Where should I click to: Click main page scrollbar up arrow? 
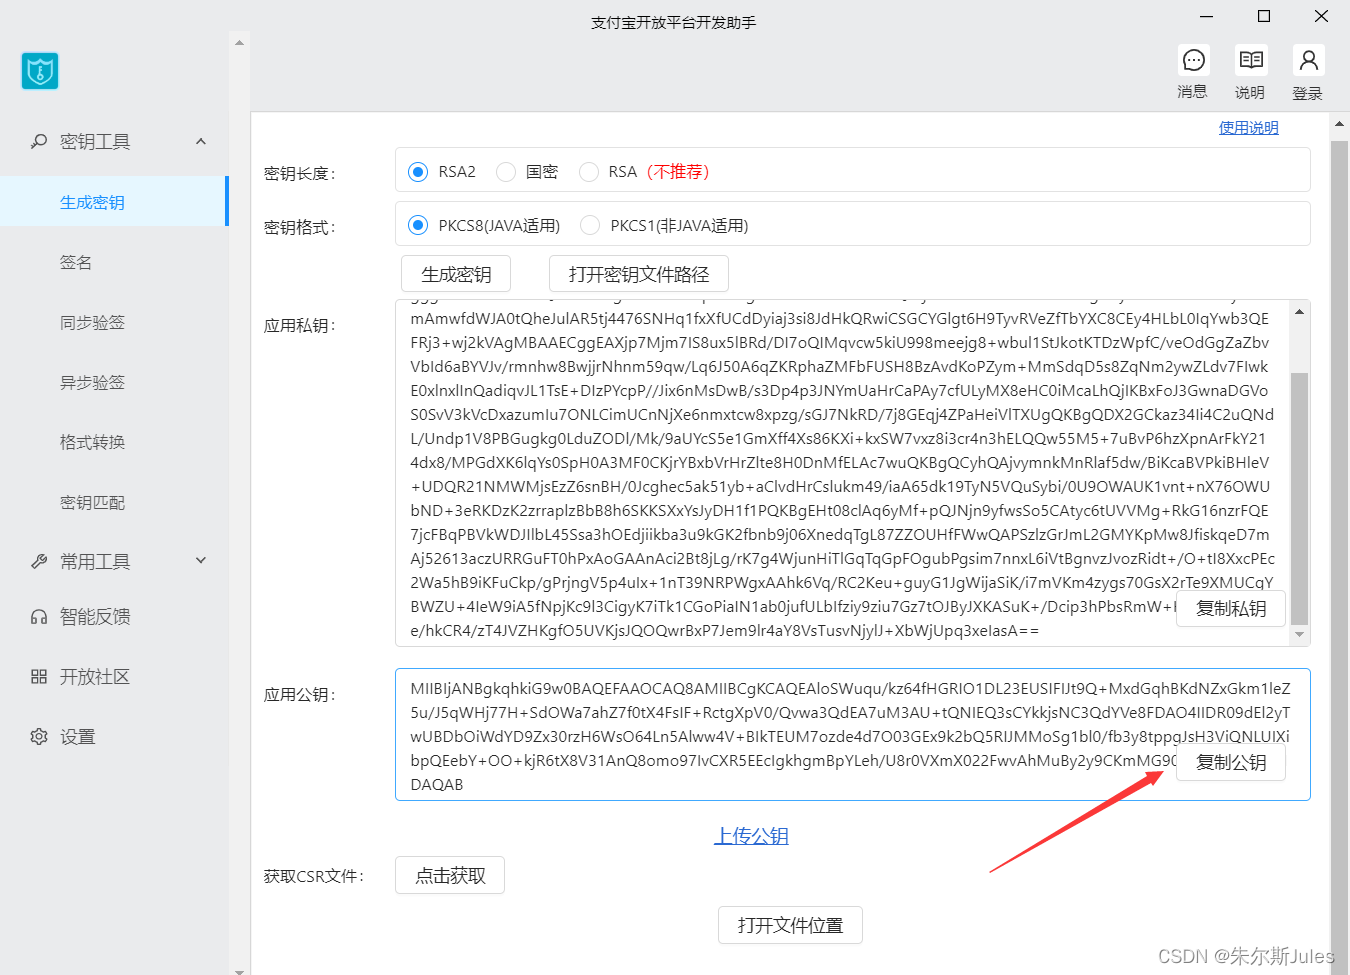(1340, 125)
